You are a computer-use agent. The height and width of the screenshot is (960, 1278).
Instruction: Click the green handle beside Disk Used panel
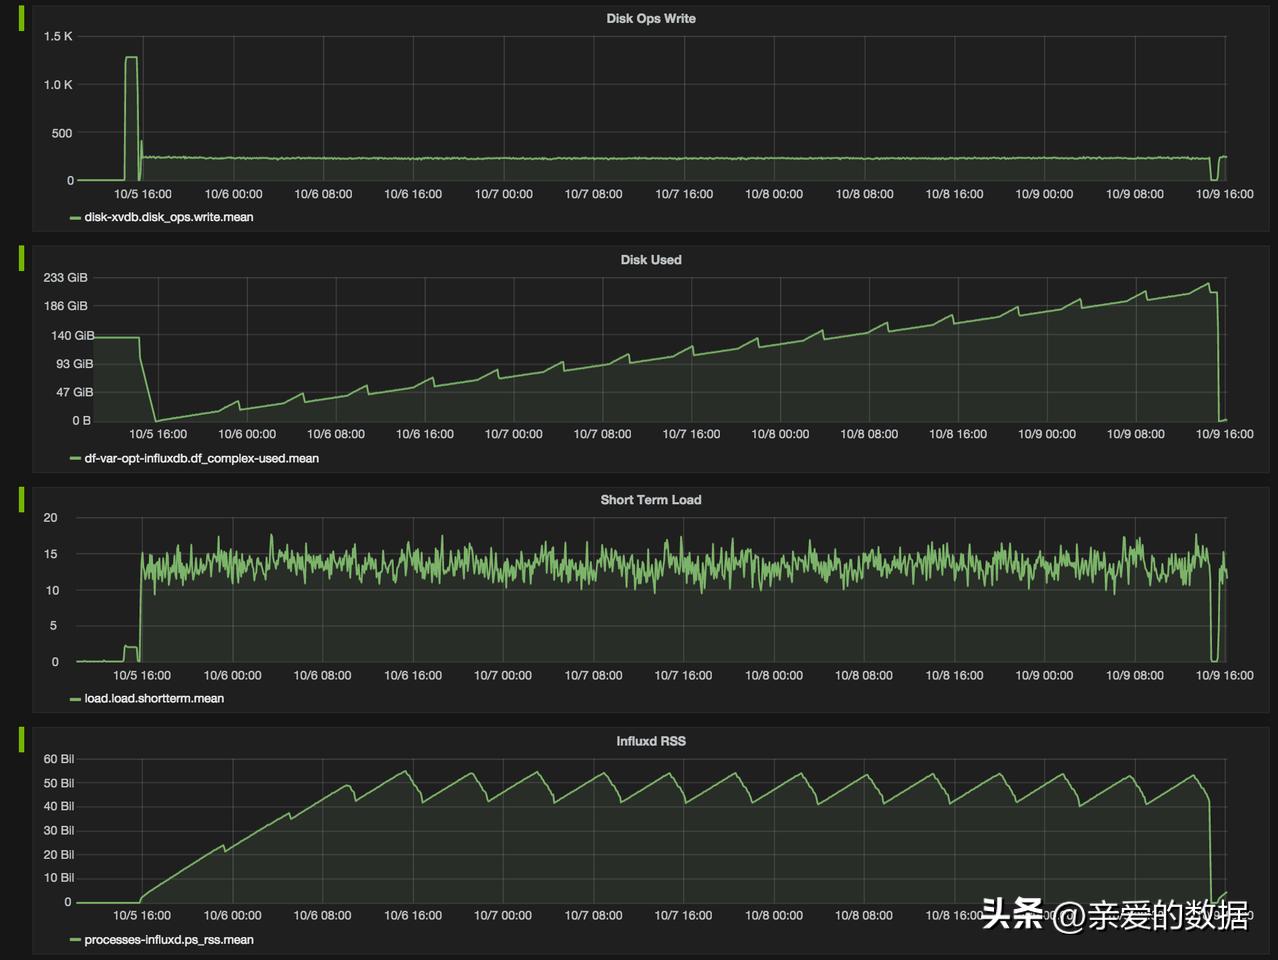(21, 258)
